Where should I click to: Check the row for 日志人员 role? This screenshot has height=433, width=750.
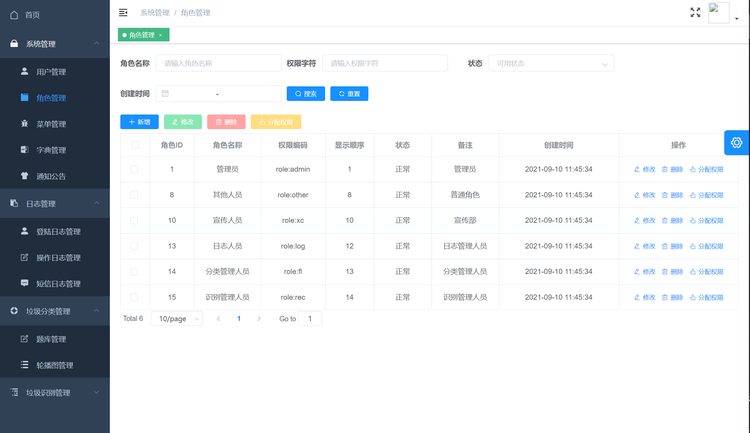[x=134, y=246]
